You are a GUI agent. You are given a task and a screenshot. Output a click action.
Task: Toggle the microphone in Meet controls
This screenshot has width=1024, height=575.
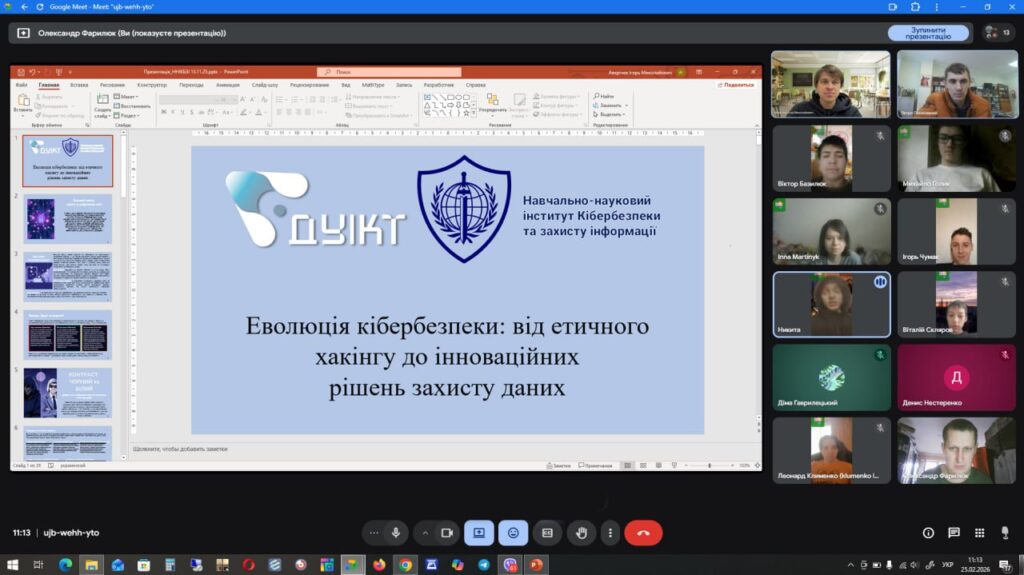[x=396, y=533]
